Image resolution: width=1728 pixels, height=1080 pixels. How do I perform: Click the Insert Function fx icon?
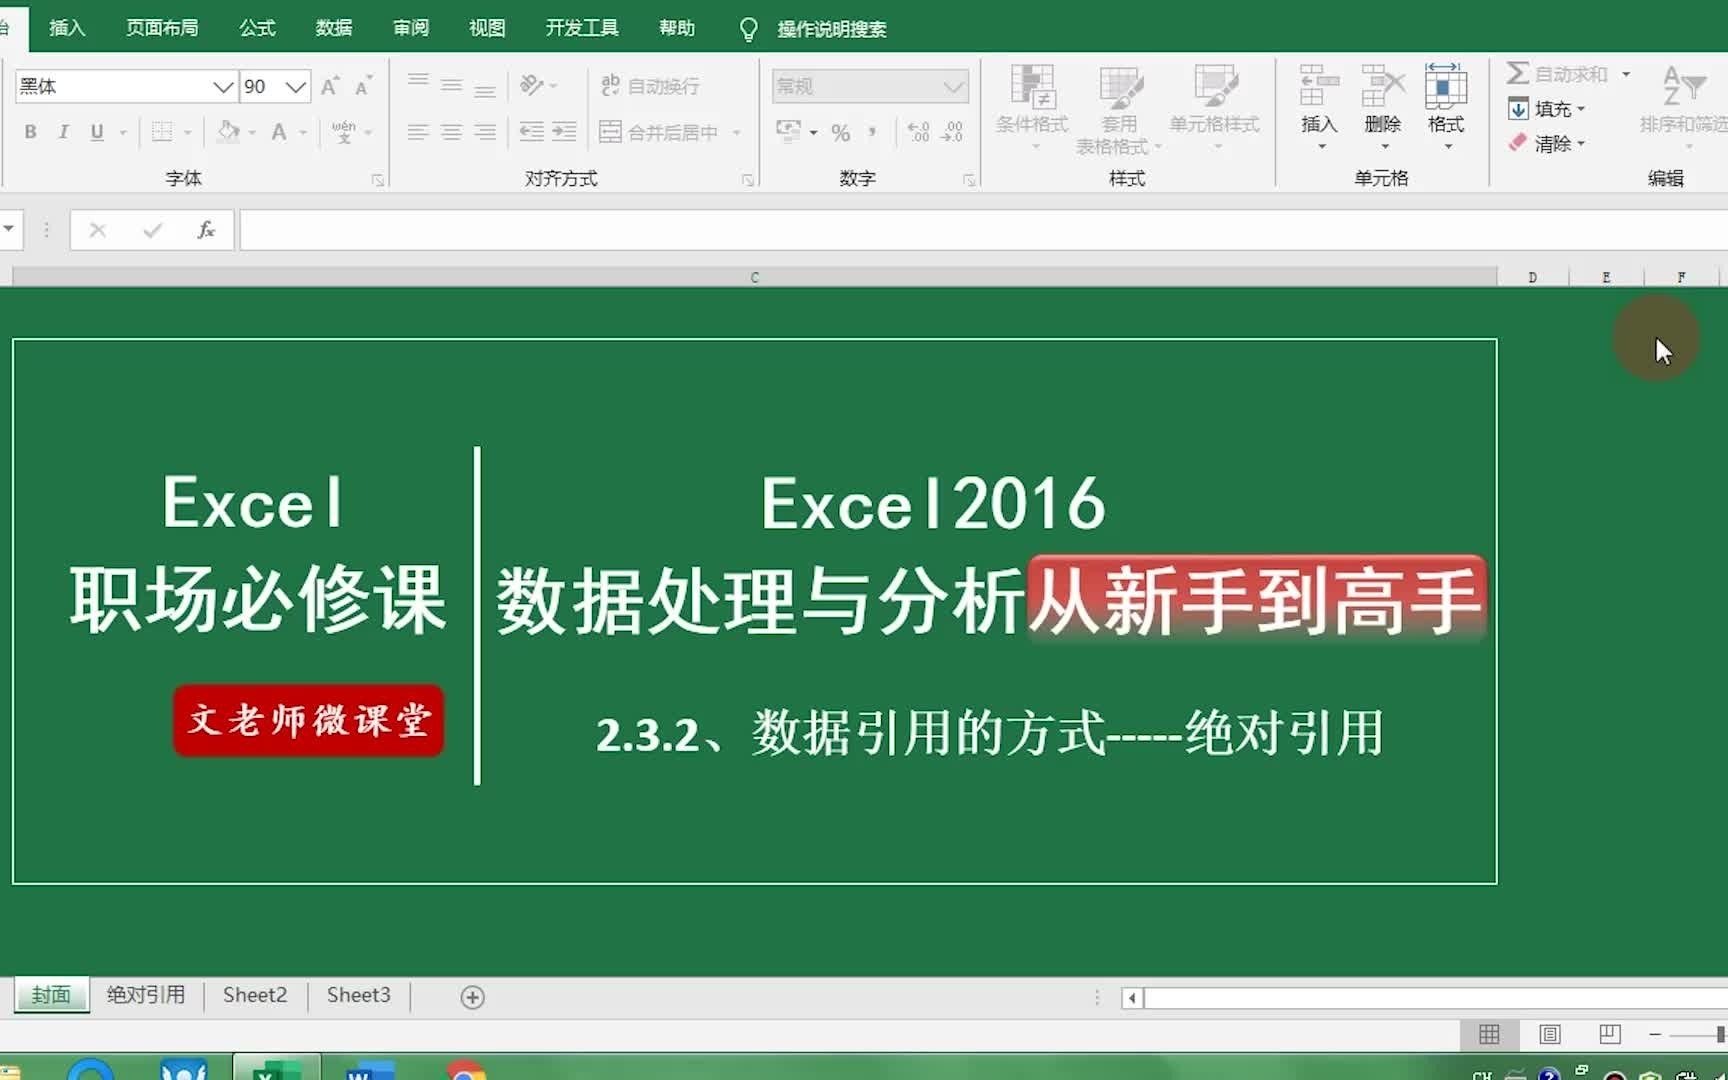click(206, 230)
